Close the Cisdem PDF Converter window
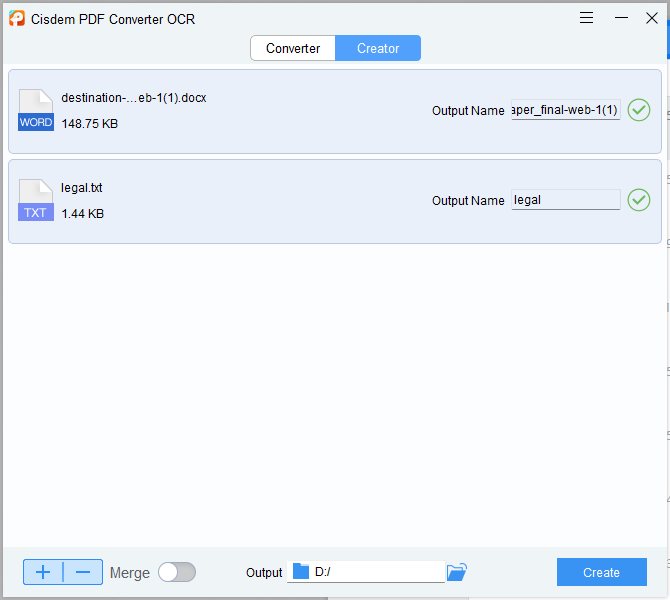 (652, 18)
